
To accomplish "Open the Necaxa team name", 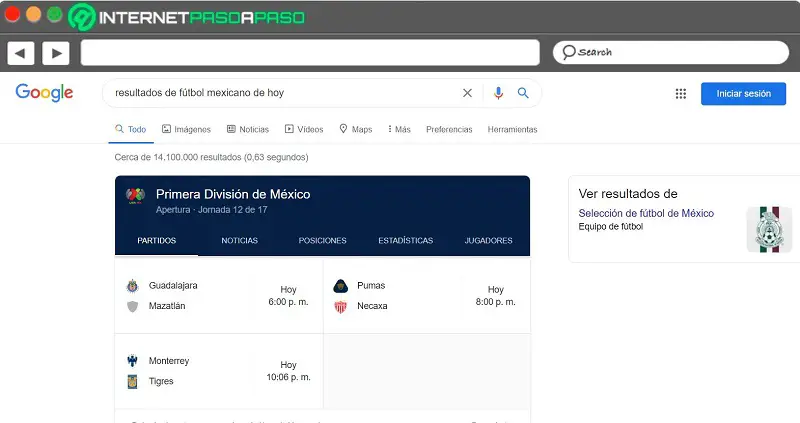I will pyautogui.click(x=372, y=306).
